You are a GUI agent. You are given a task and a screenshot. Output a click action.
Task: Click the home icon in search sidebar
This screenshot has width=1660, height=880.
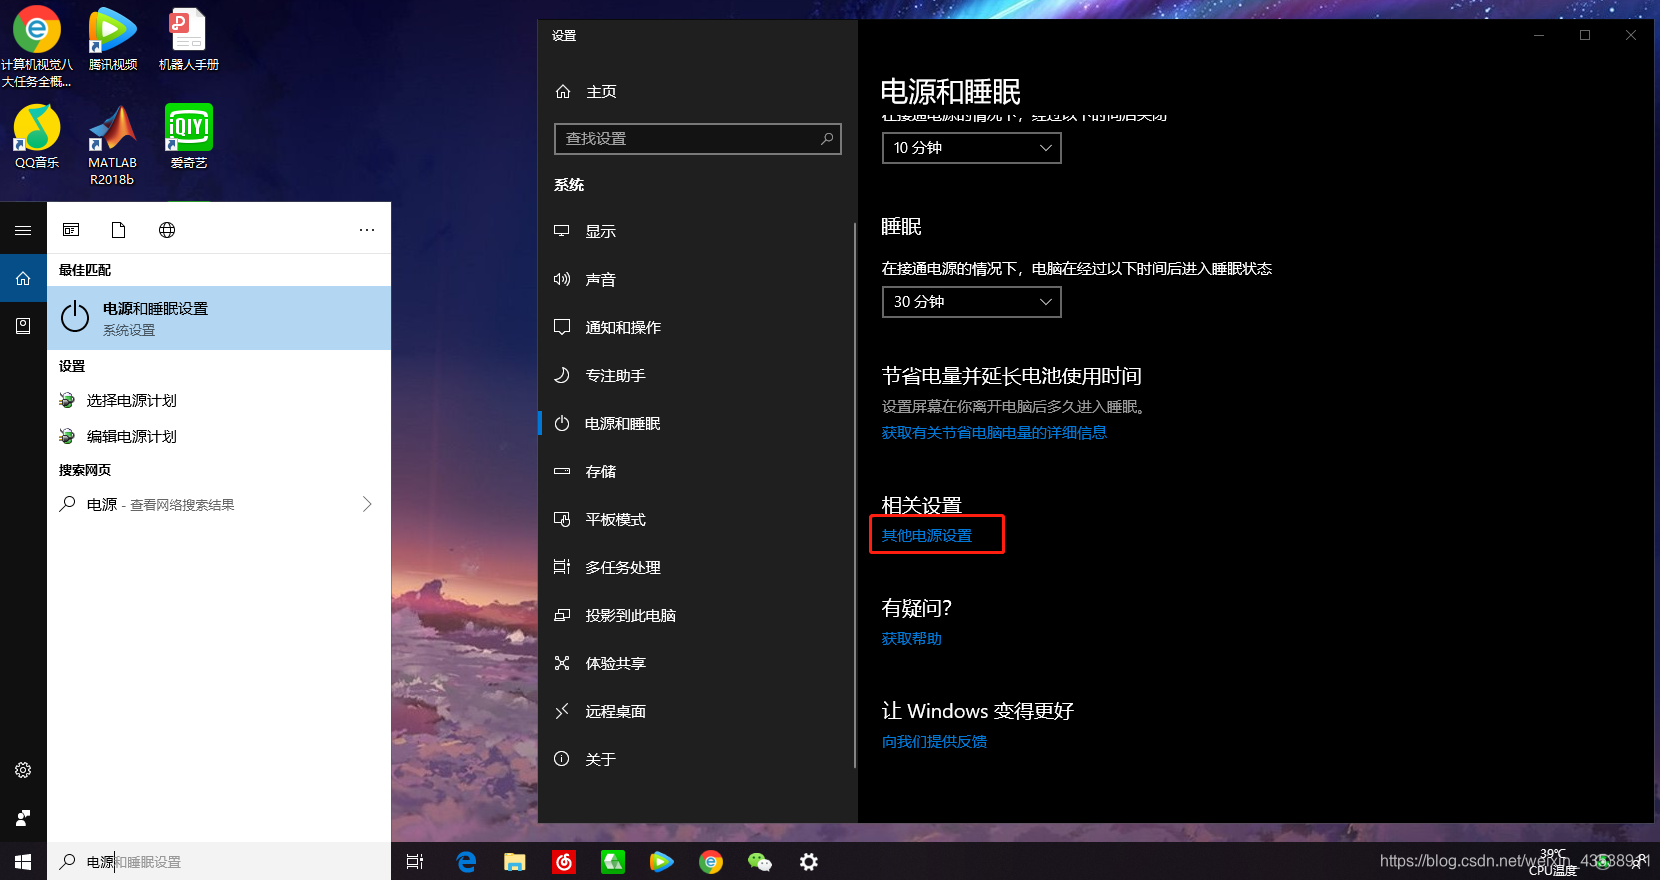tap(23, 278)
